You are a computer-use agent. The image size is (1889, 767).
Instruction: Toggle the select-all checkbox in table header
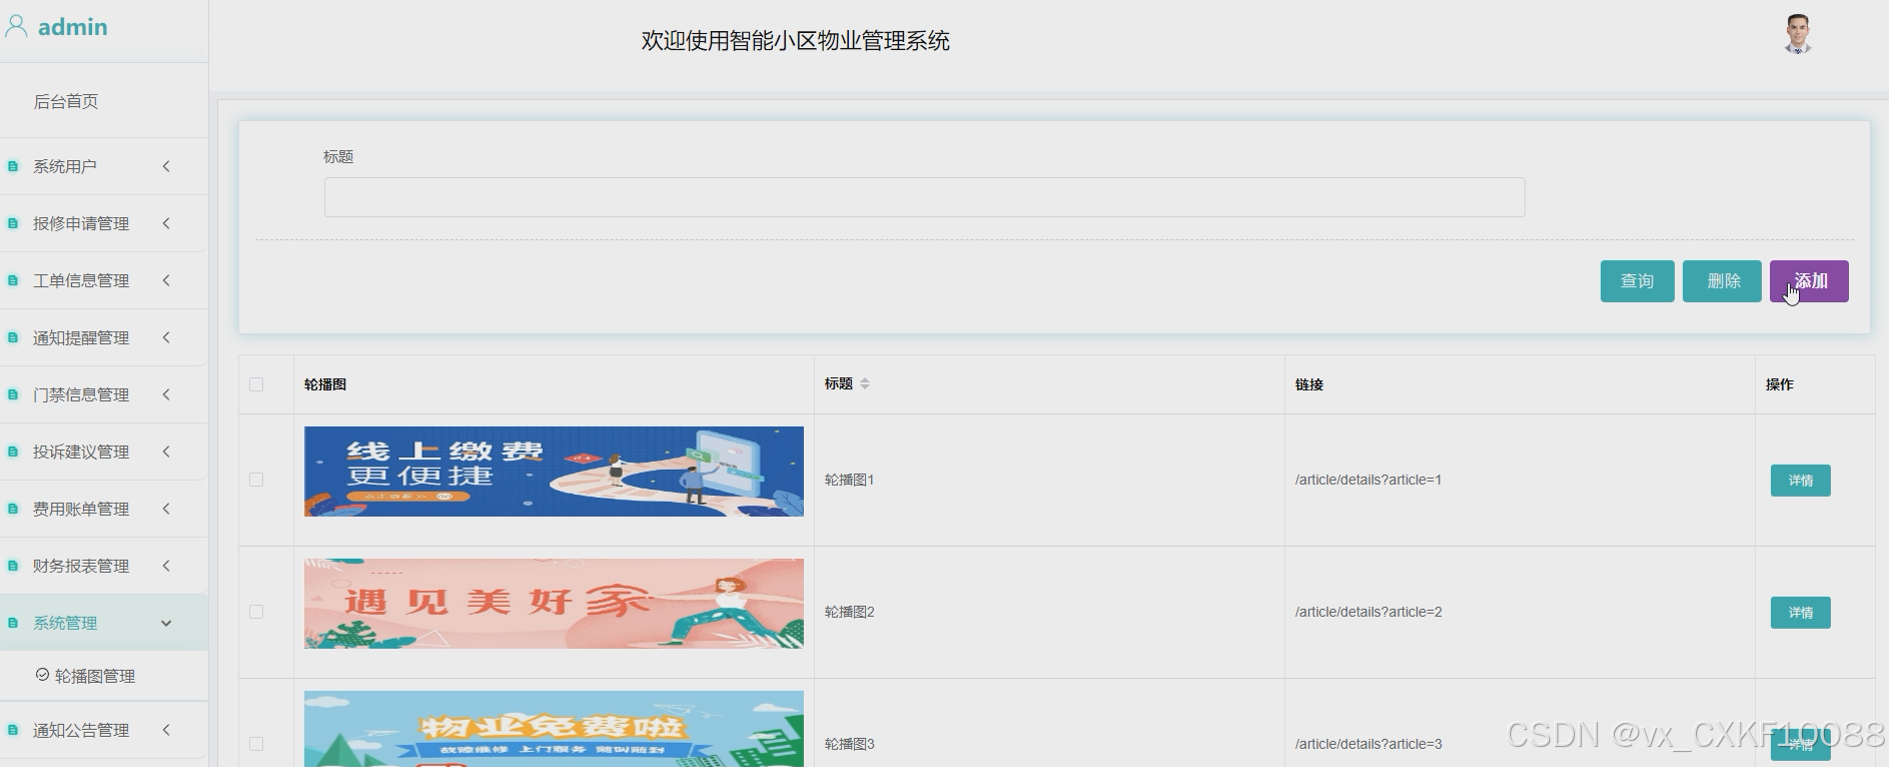[256, 384]
